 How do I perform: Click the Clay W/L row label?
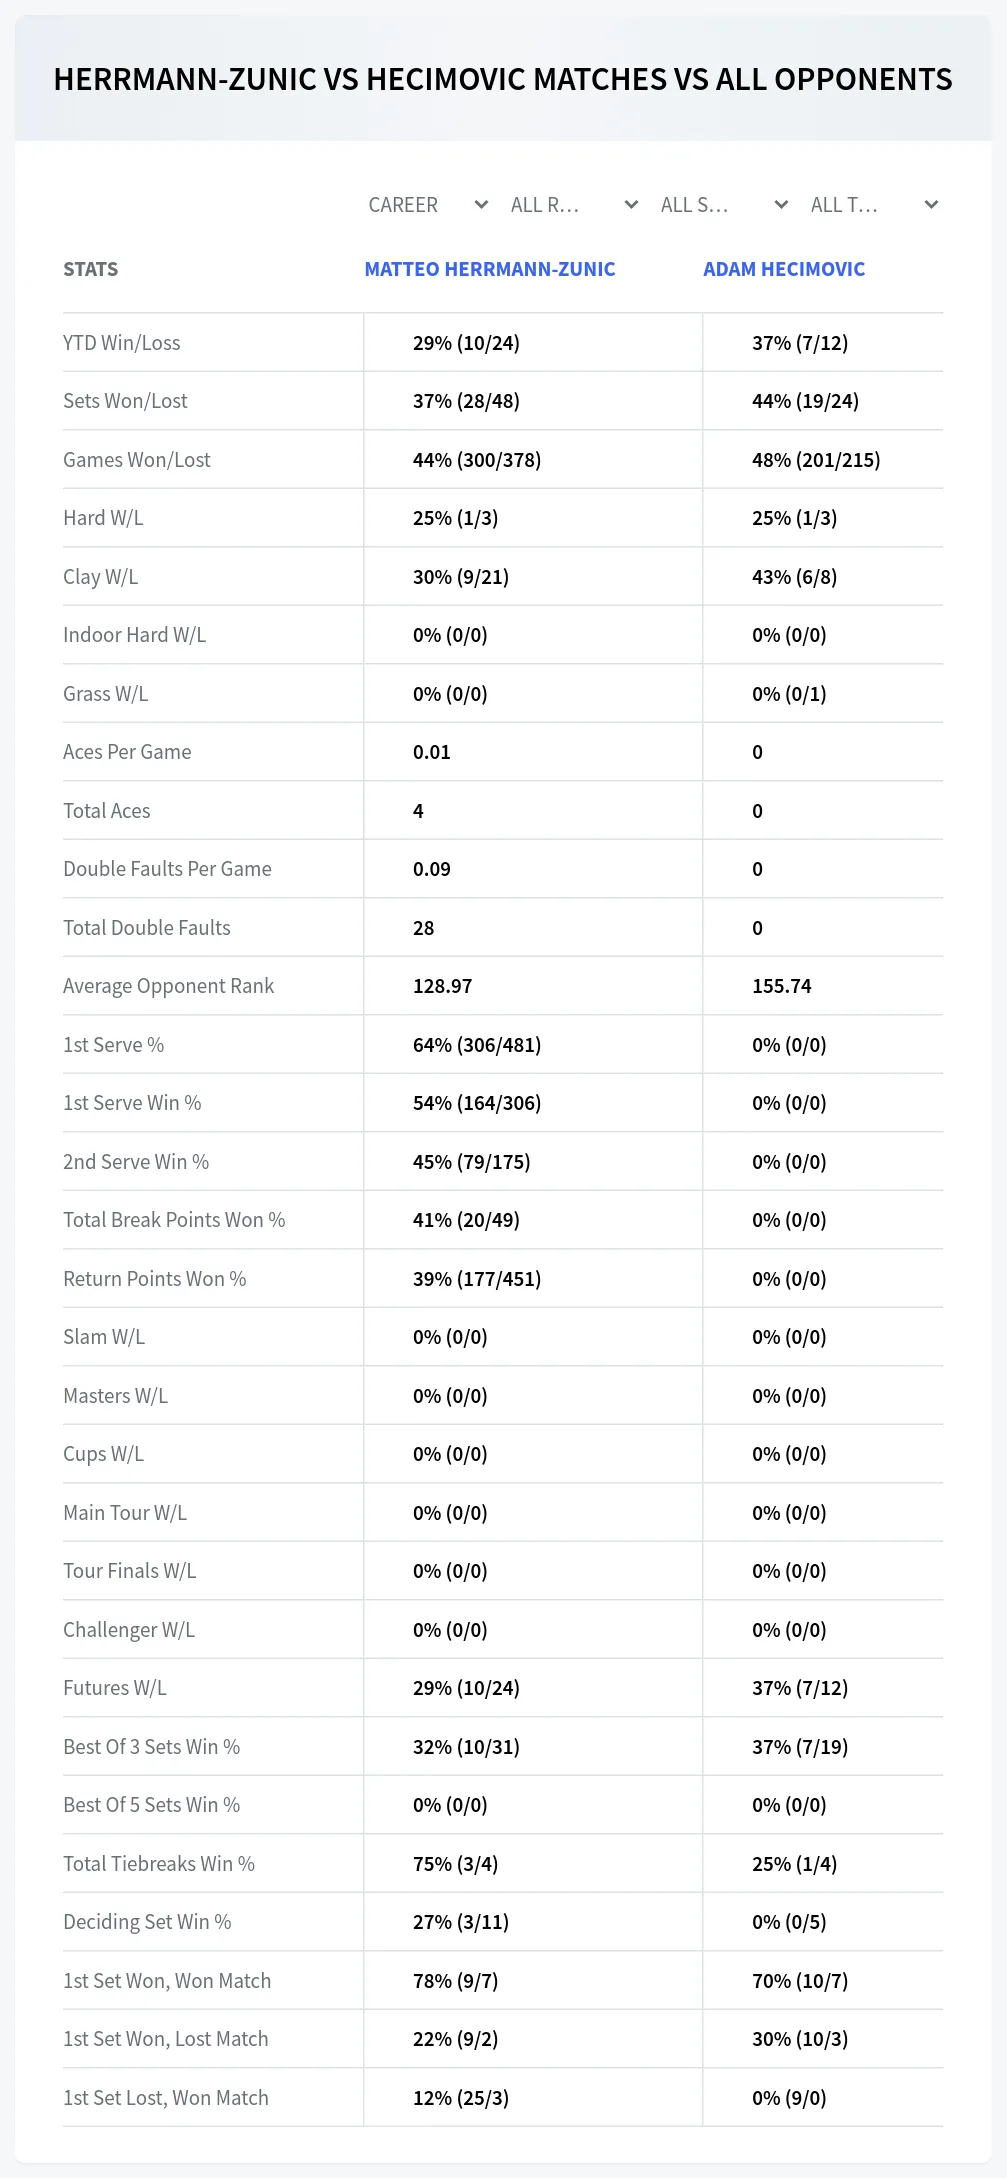tap(101, 577)
